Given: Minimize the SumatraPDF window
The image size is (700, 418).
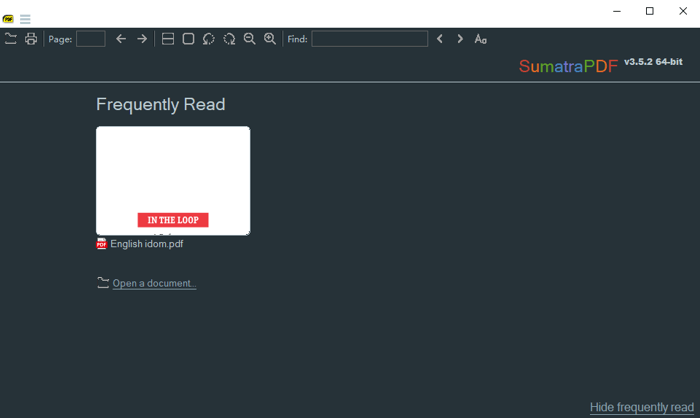Looking at the screenshot, I should point(617,11).
